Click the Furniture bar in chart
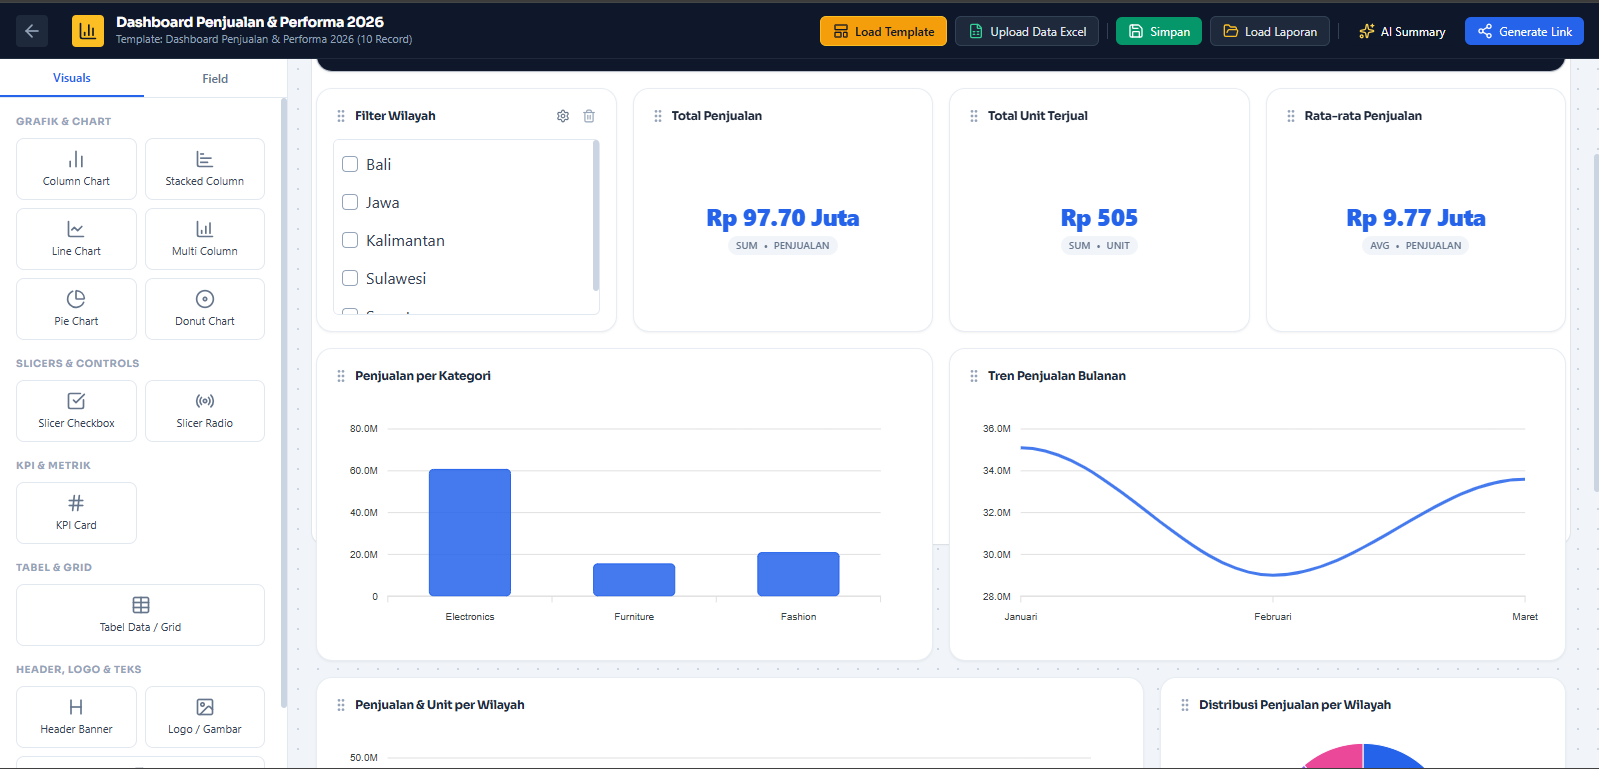Screen dimensions: 1599x769 coord(634,580)
